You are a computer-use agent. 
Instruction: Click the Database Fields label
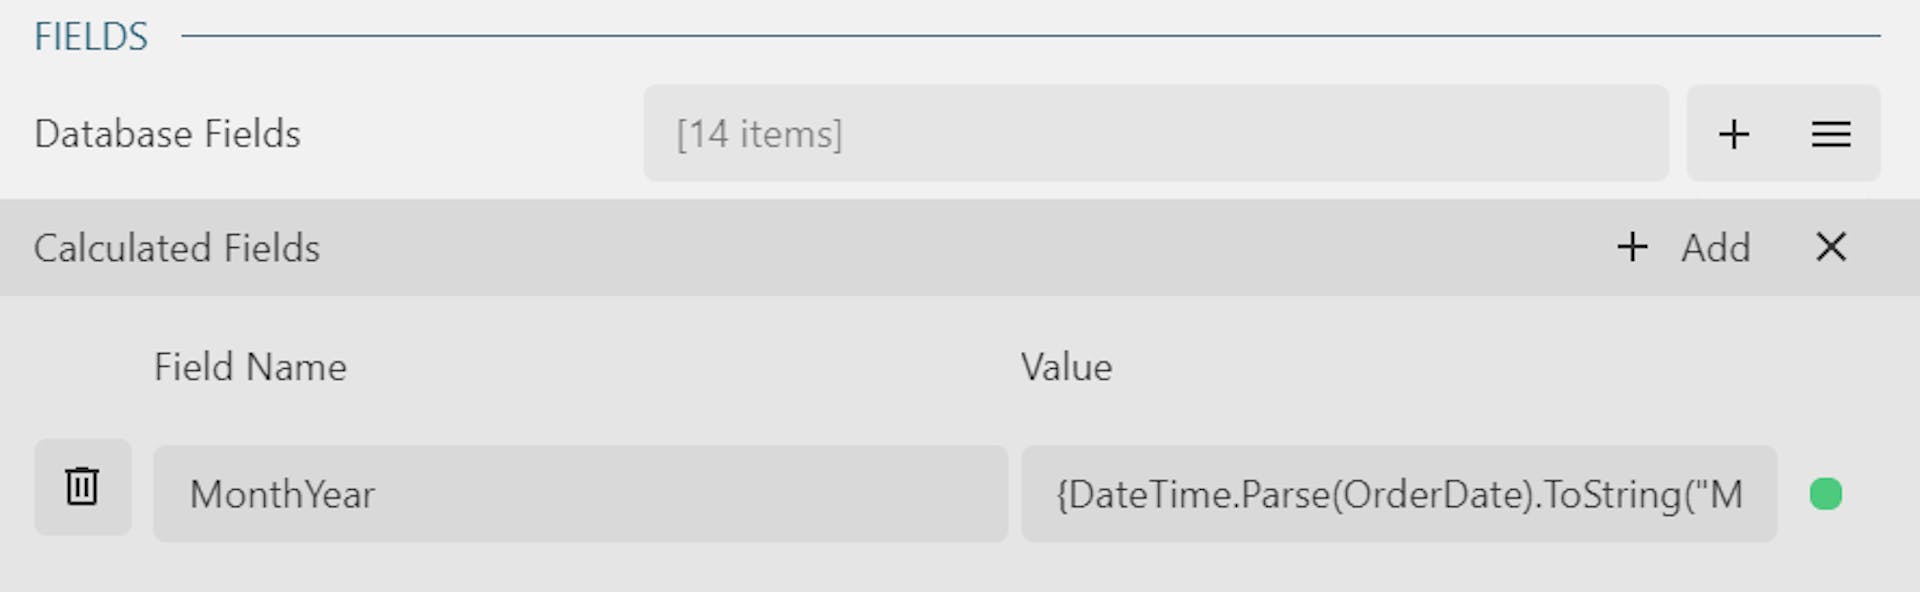[x=167, y=133]
